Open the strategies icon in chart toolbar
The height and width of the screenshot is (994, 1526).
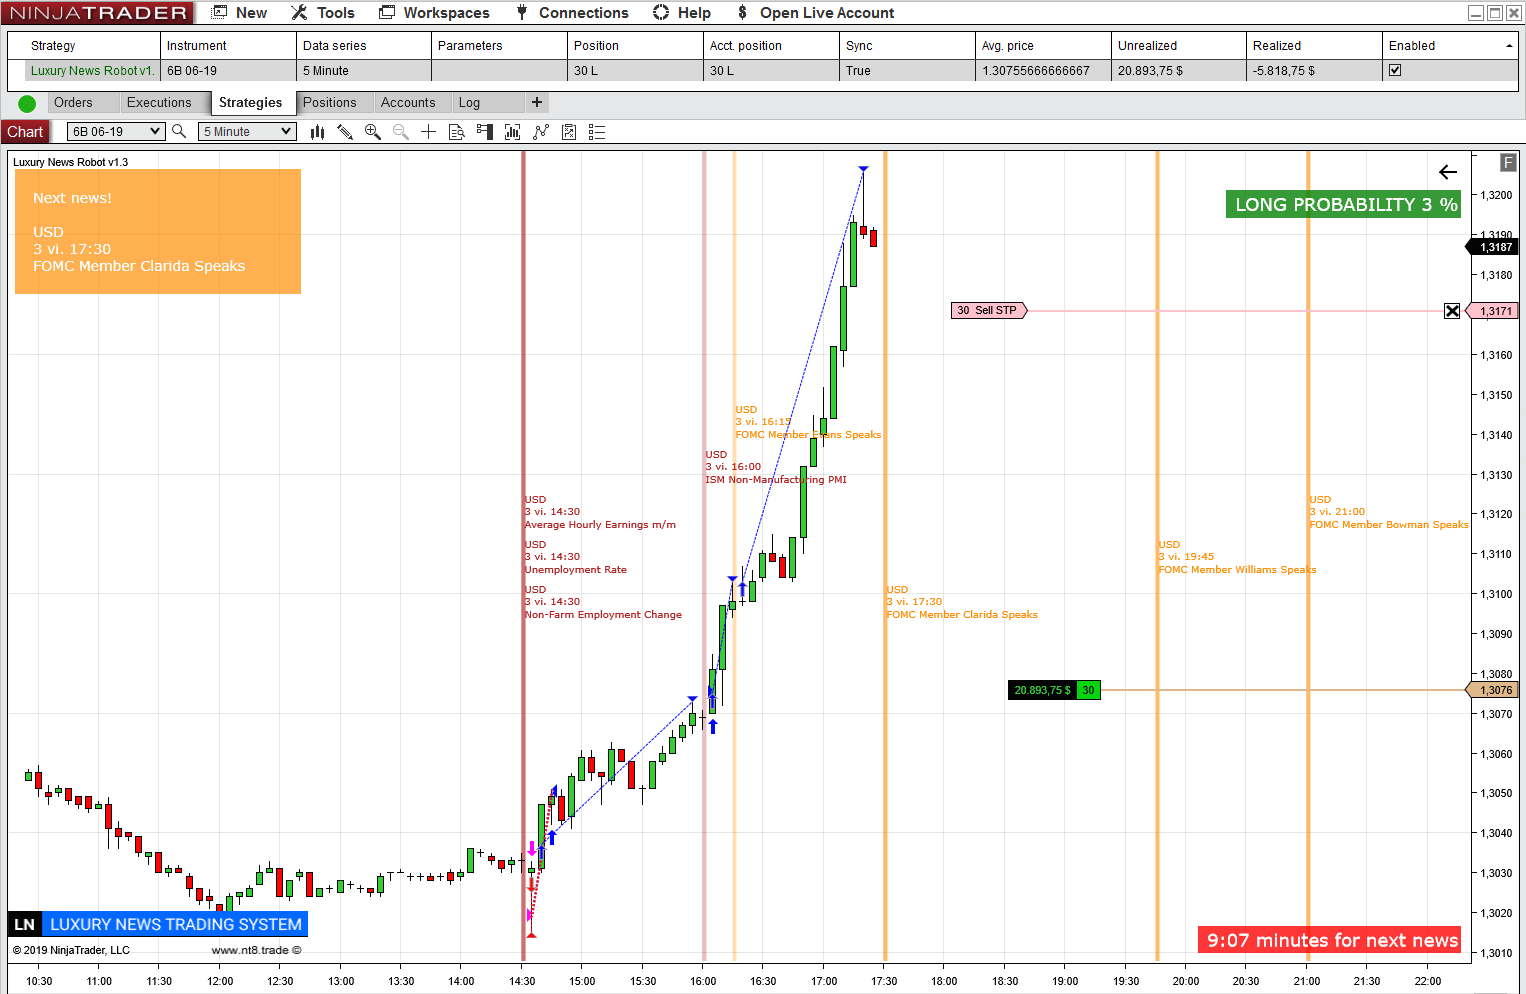pos(569,132)
